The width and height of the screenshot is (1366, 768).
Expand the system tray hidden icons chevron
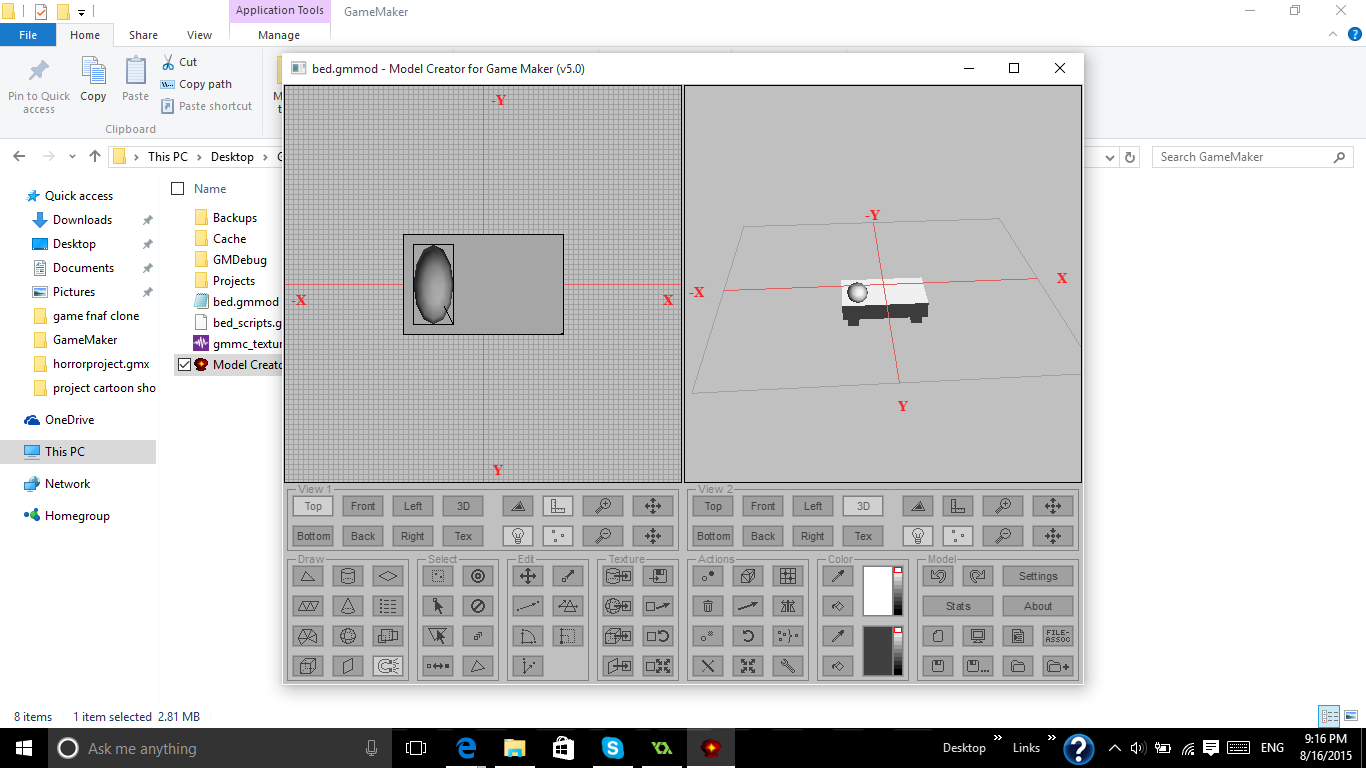pyautogui.click(x=1113, y=748)
